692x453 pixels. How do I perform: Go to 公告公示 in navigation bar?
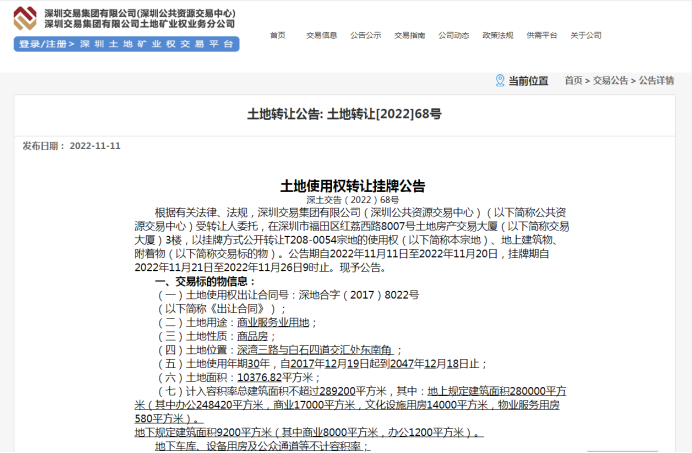point(366,35)
